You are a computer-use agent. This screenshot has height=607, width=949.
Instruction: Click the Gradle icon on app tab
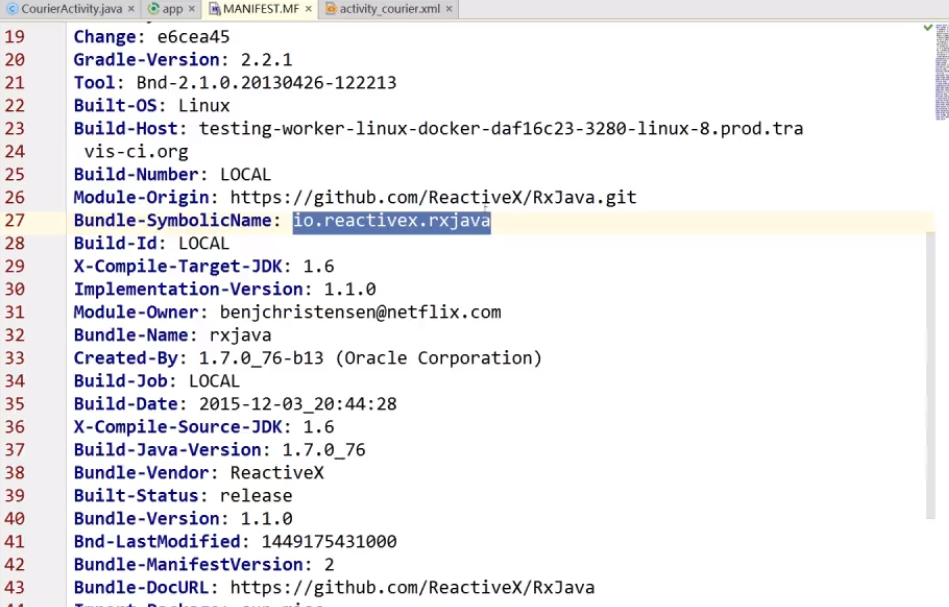coord(154,8)
